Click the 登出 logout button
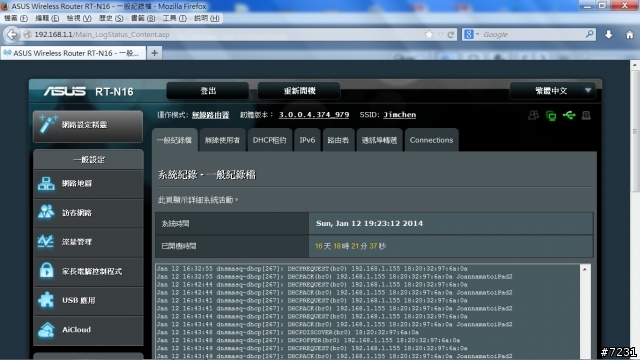 208,91
